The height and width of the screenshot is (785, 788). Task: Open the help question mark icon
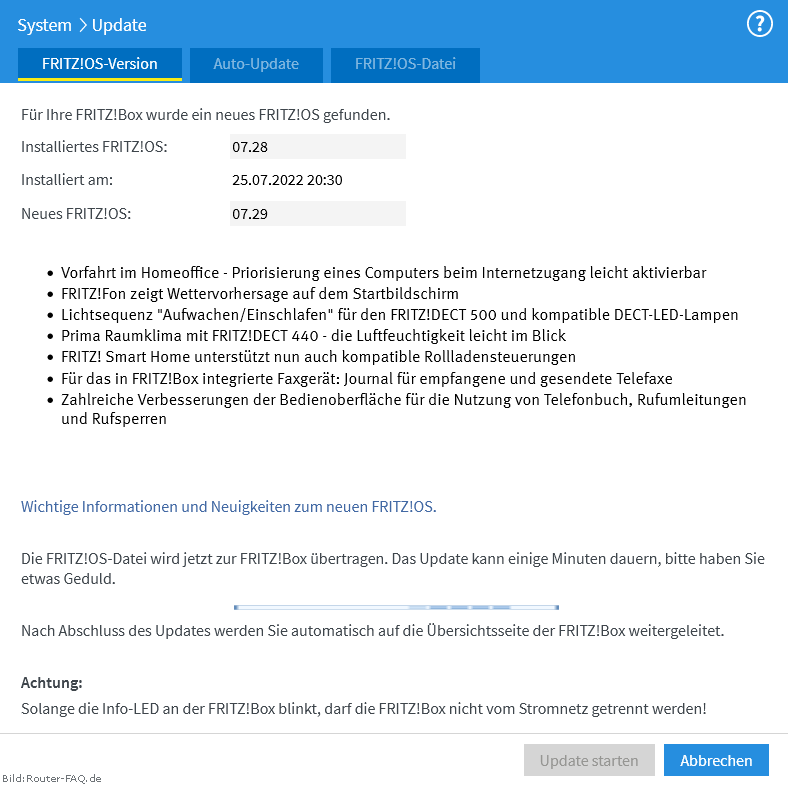click(759, 24)
